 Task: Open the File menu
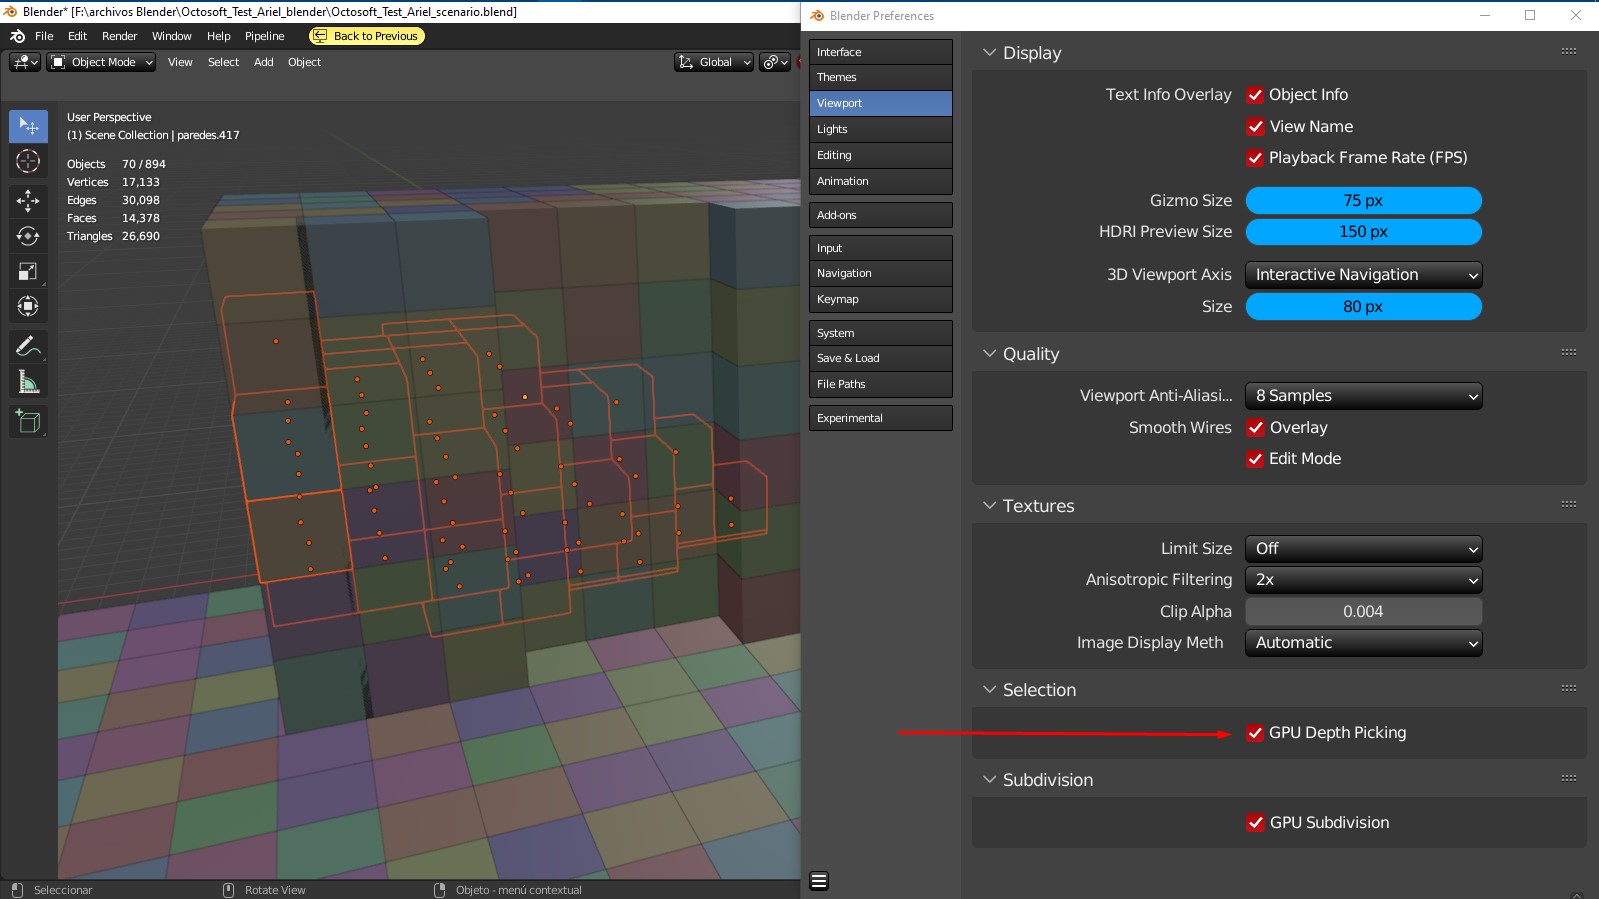point(44,36)
